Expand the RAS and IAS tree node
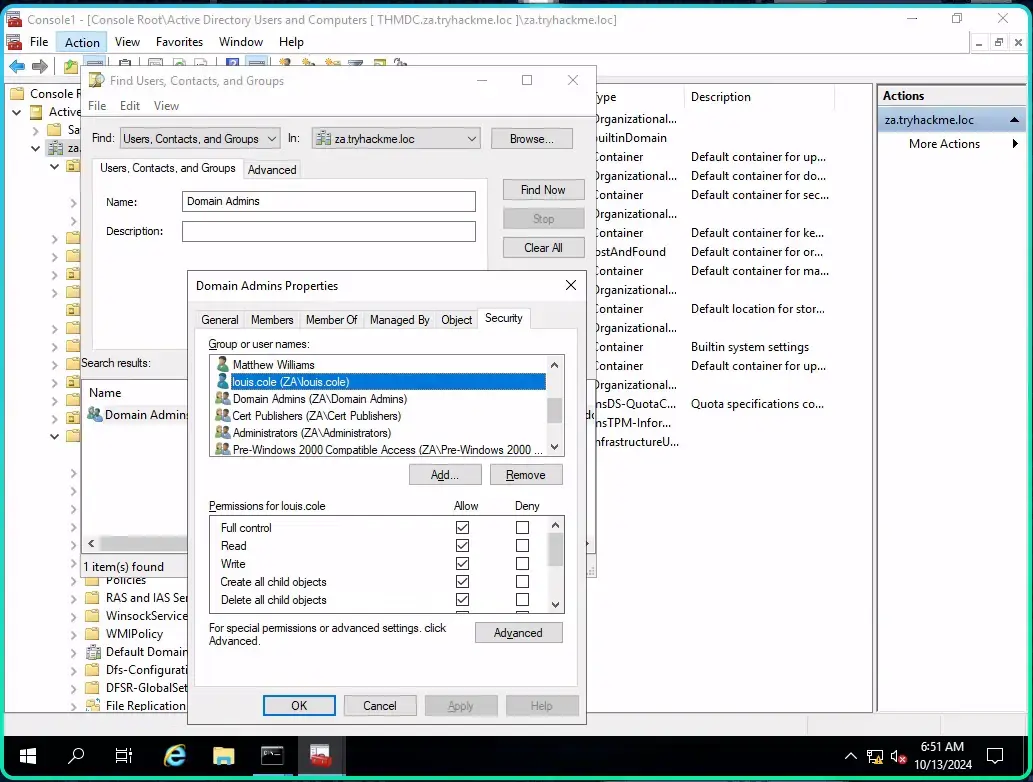1033x782 pixels. click(74, 599)
